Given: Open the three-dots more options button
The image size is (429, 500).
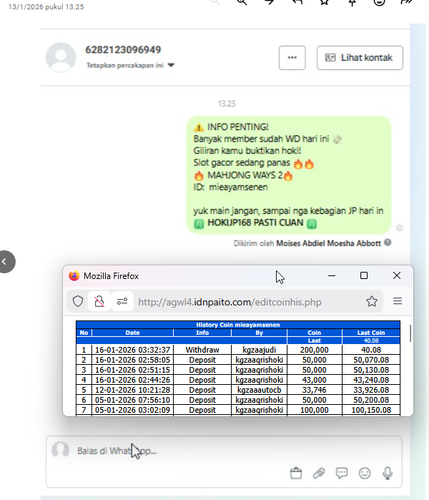Looking at the screenshot, I should [292, 58].
